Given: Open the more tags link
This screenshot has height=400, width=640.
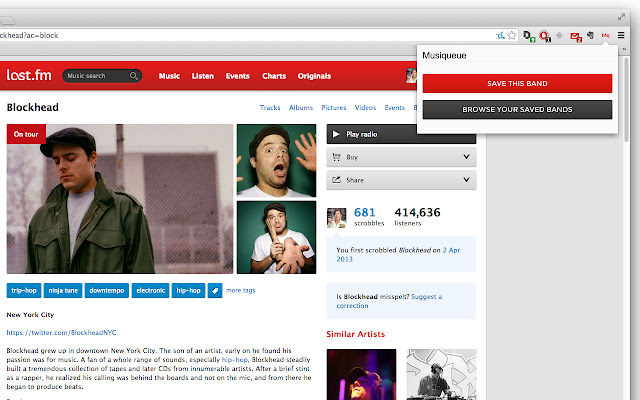Looking at the screenshot, I should pyautogui.click(x=240, y=291).
